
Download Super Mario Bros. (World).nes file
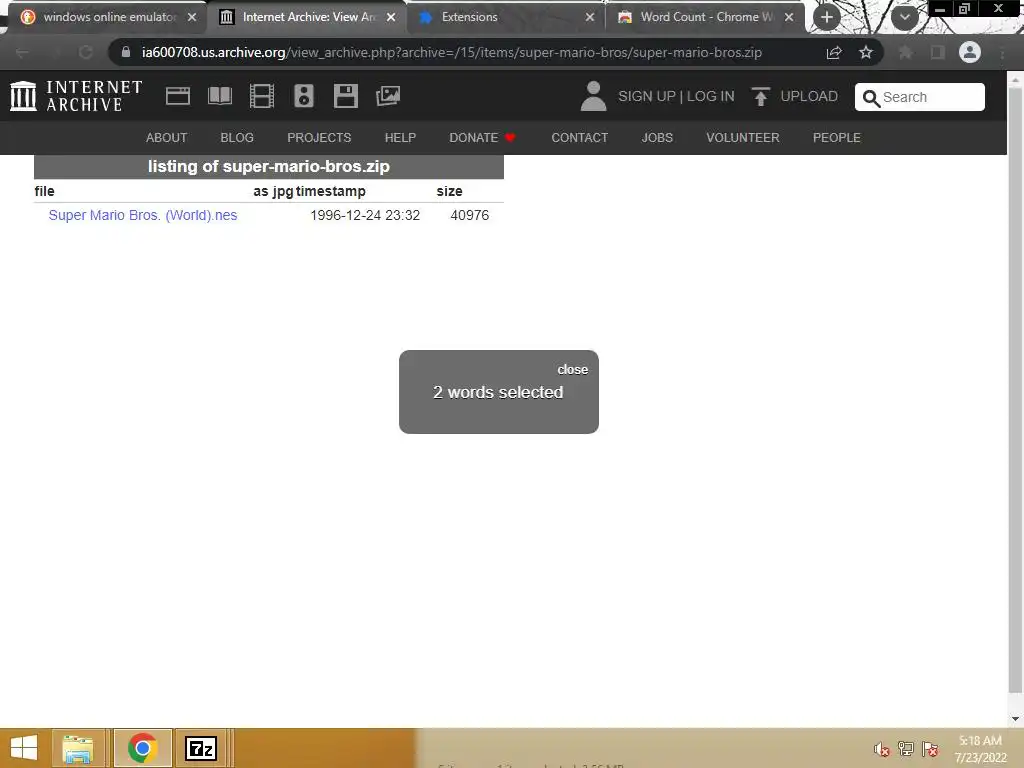point(143,215)
